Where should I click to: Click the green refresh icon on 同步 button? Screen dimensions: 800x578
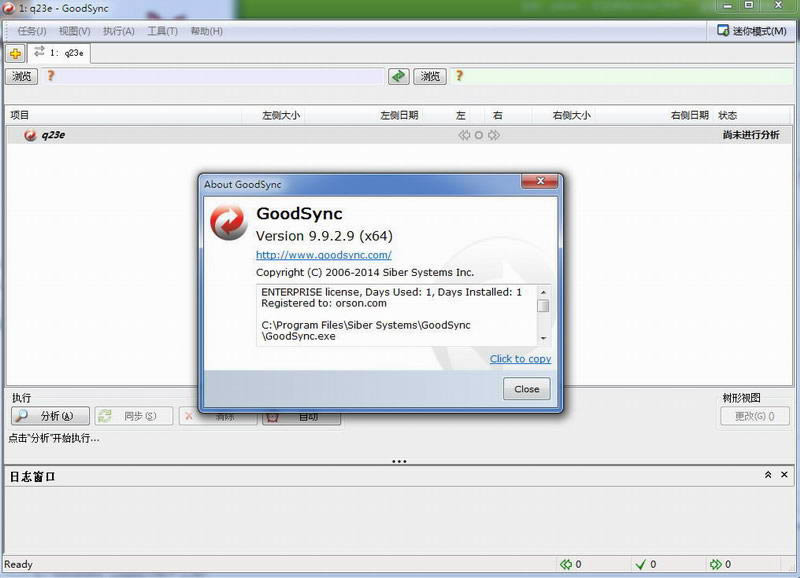click(105, 416)
